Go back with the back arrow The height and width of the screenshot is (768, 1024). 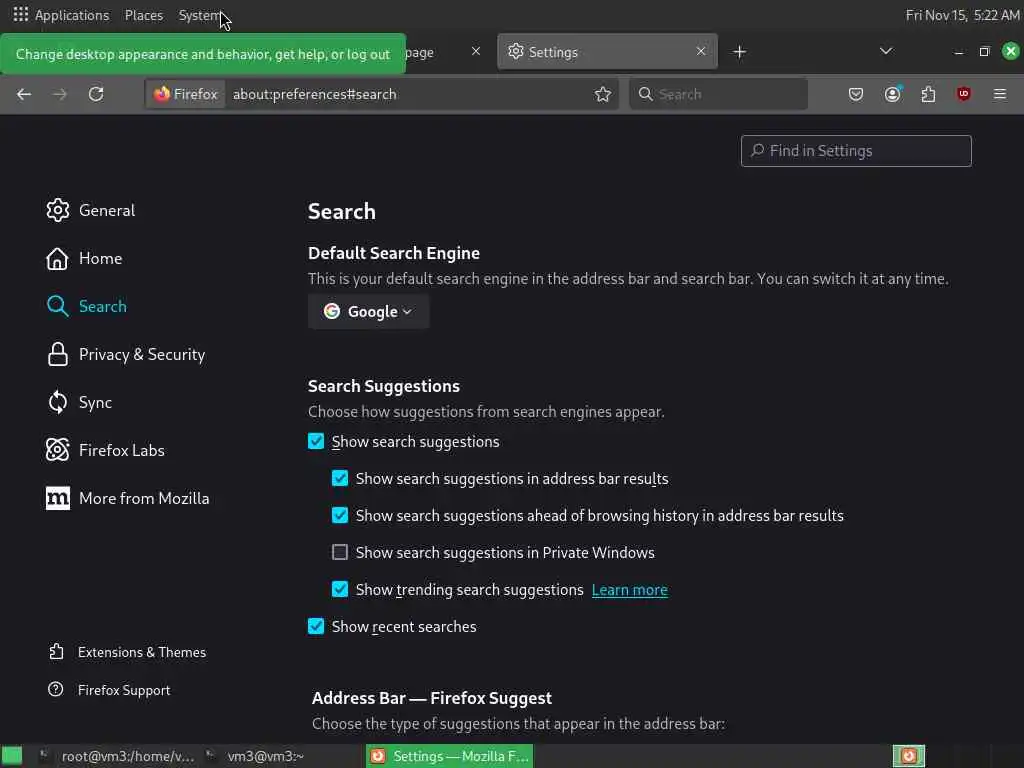(x=24, y=94)
